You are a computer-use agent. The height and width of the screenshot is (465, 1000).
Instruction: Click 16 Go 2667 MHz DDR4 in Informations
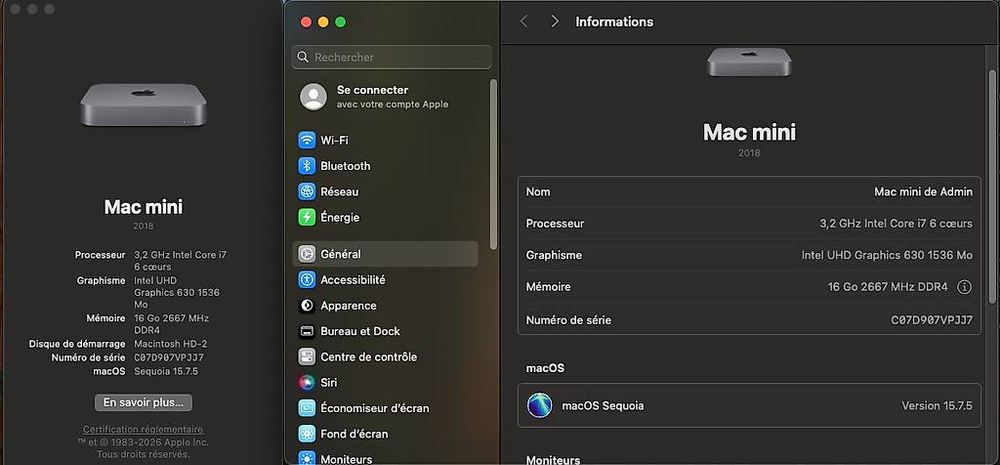click(887, 287)
